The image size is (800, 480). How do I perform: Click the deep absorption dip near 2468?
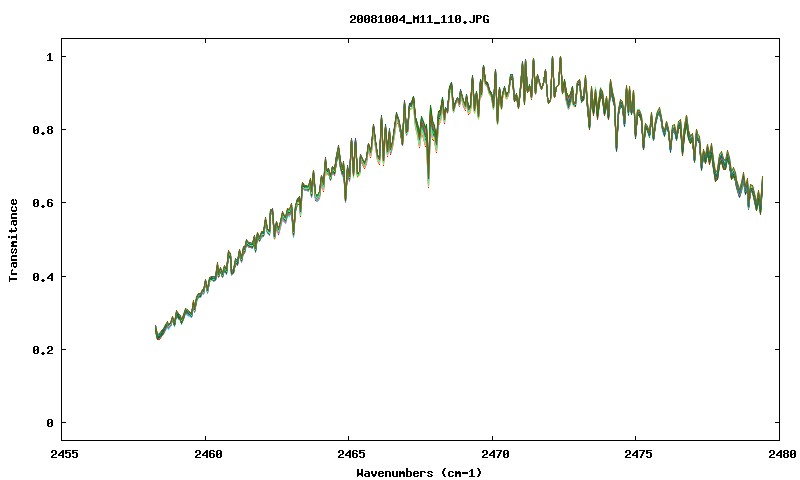tap(429, 185)
